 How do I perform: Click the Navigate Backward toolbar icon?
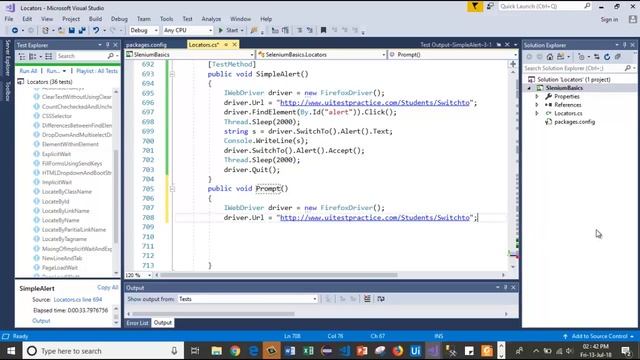point(15,30)
